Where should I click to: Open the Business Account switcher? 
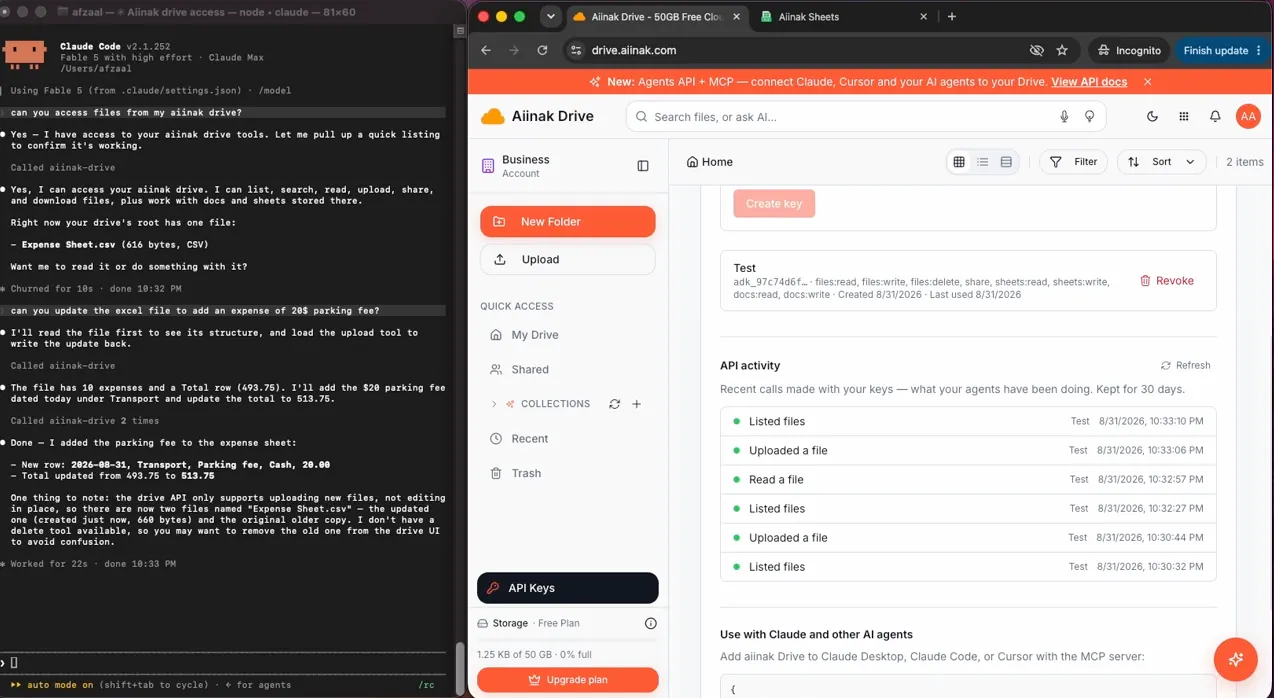(x=528, y=166)
